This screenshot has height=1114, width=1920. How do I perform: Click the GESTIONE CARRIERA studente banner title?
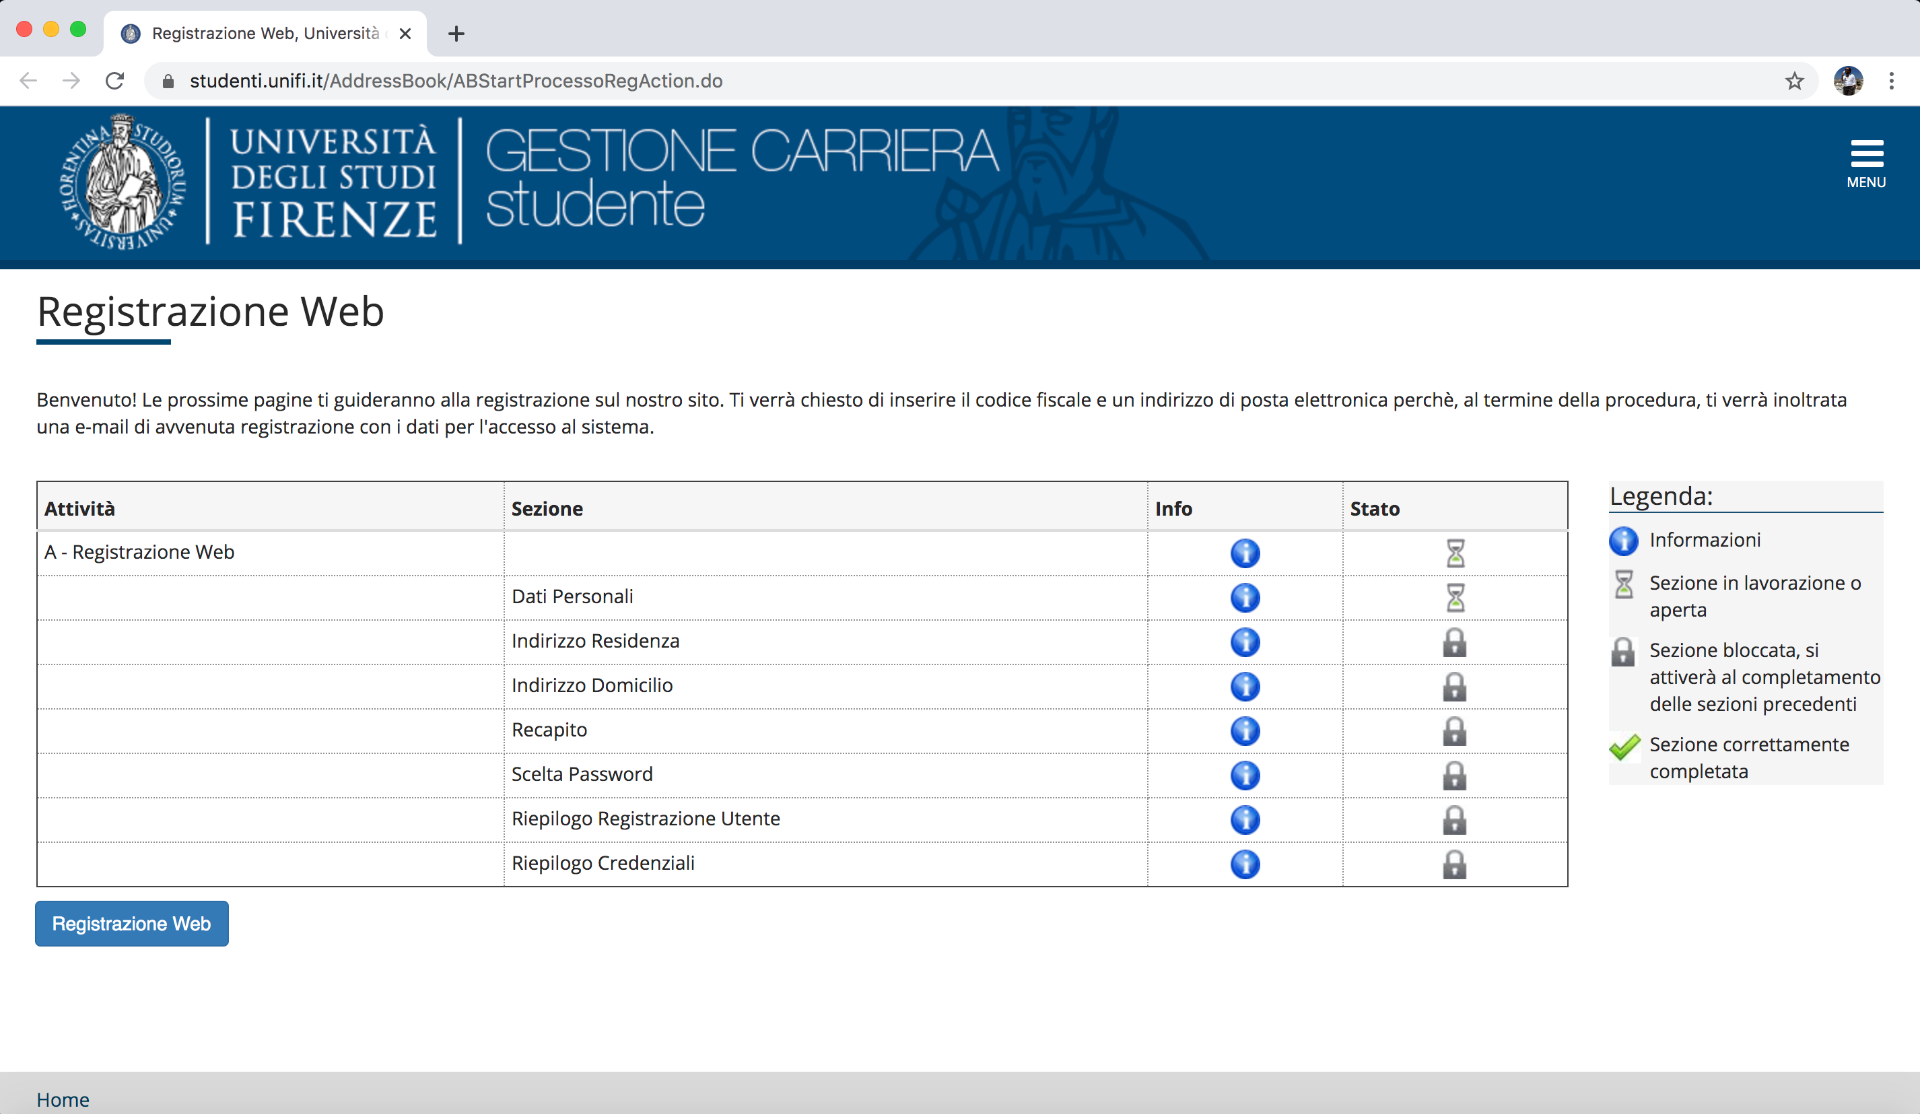click(741, 178)
